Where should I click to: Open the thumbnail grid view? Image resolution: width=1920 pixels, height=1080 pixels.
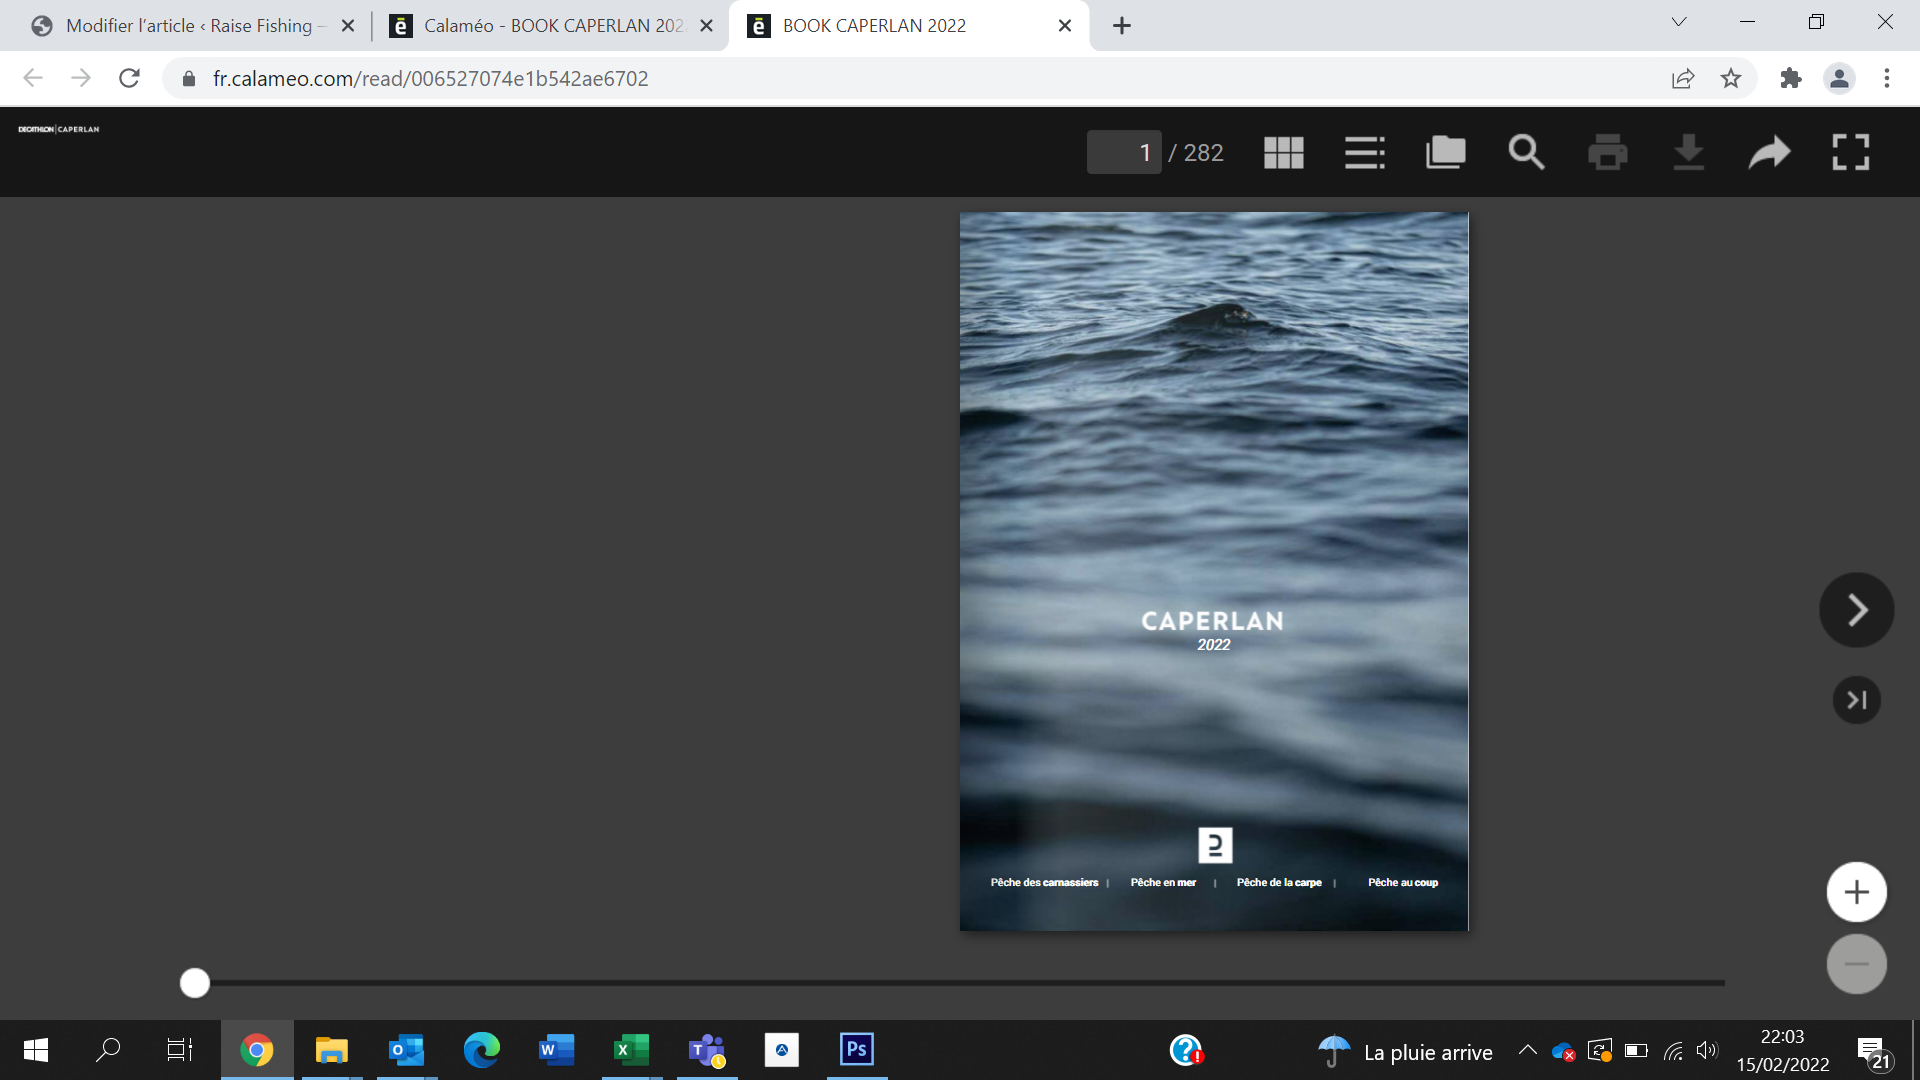(x=1284, y=152)
